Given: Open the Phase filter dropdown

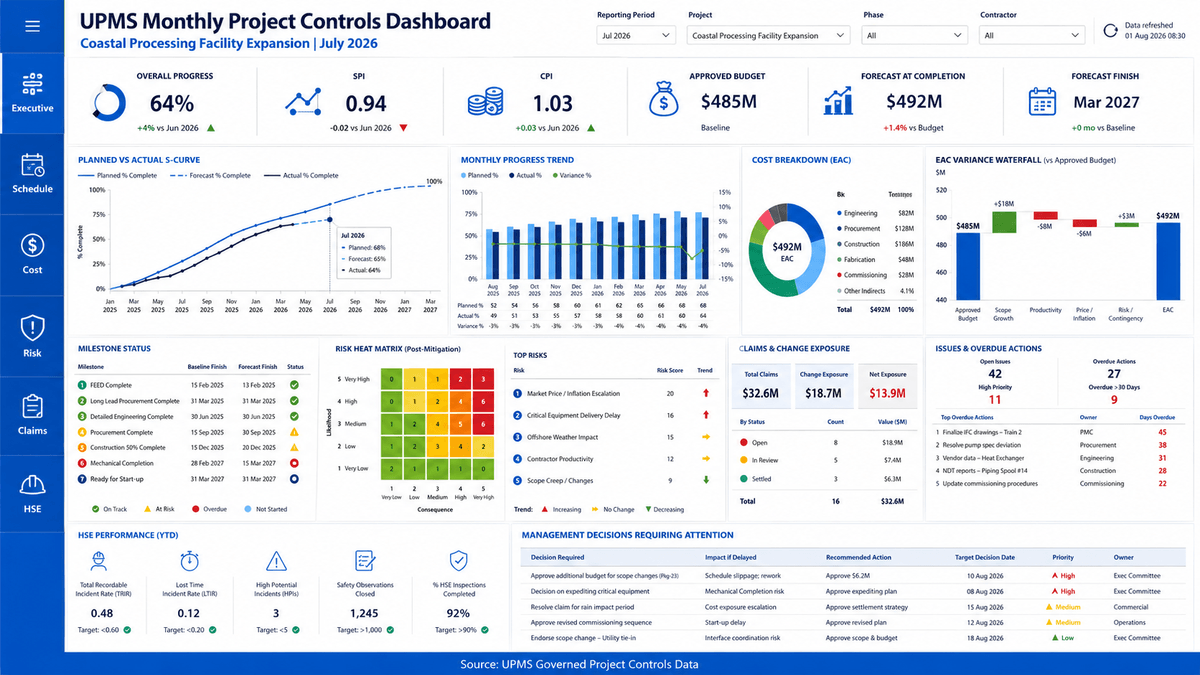Looking at the screenshot, I should 915,35.
